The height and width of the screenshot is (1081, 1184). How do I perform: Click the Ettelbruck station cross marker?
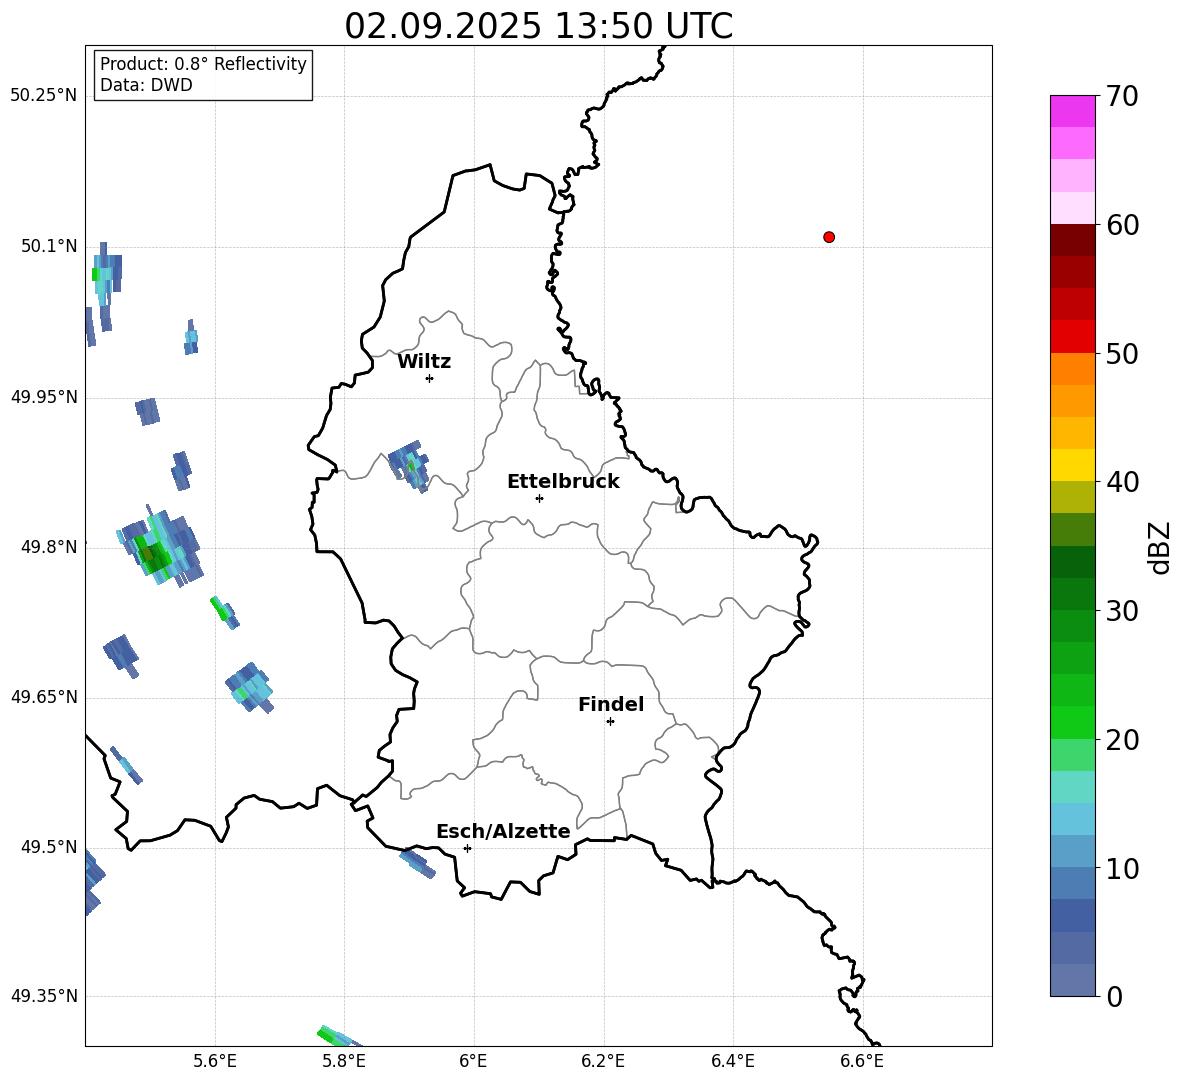click(539, 498)
